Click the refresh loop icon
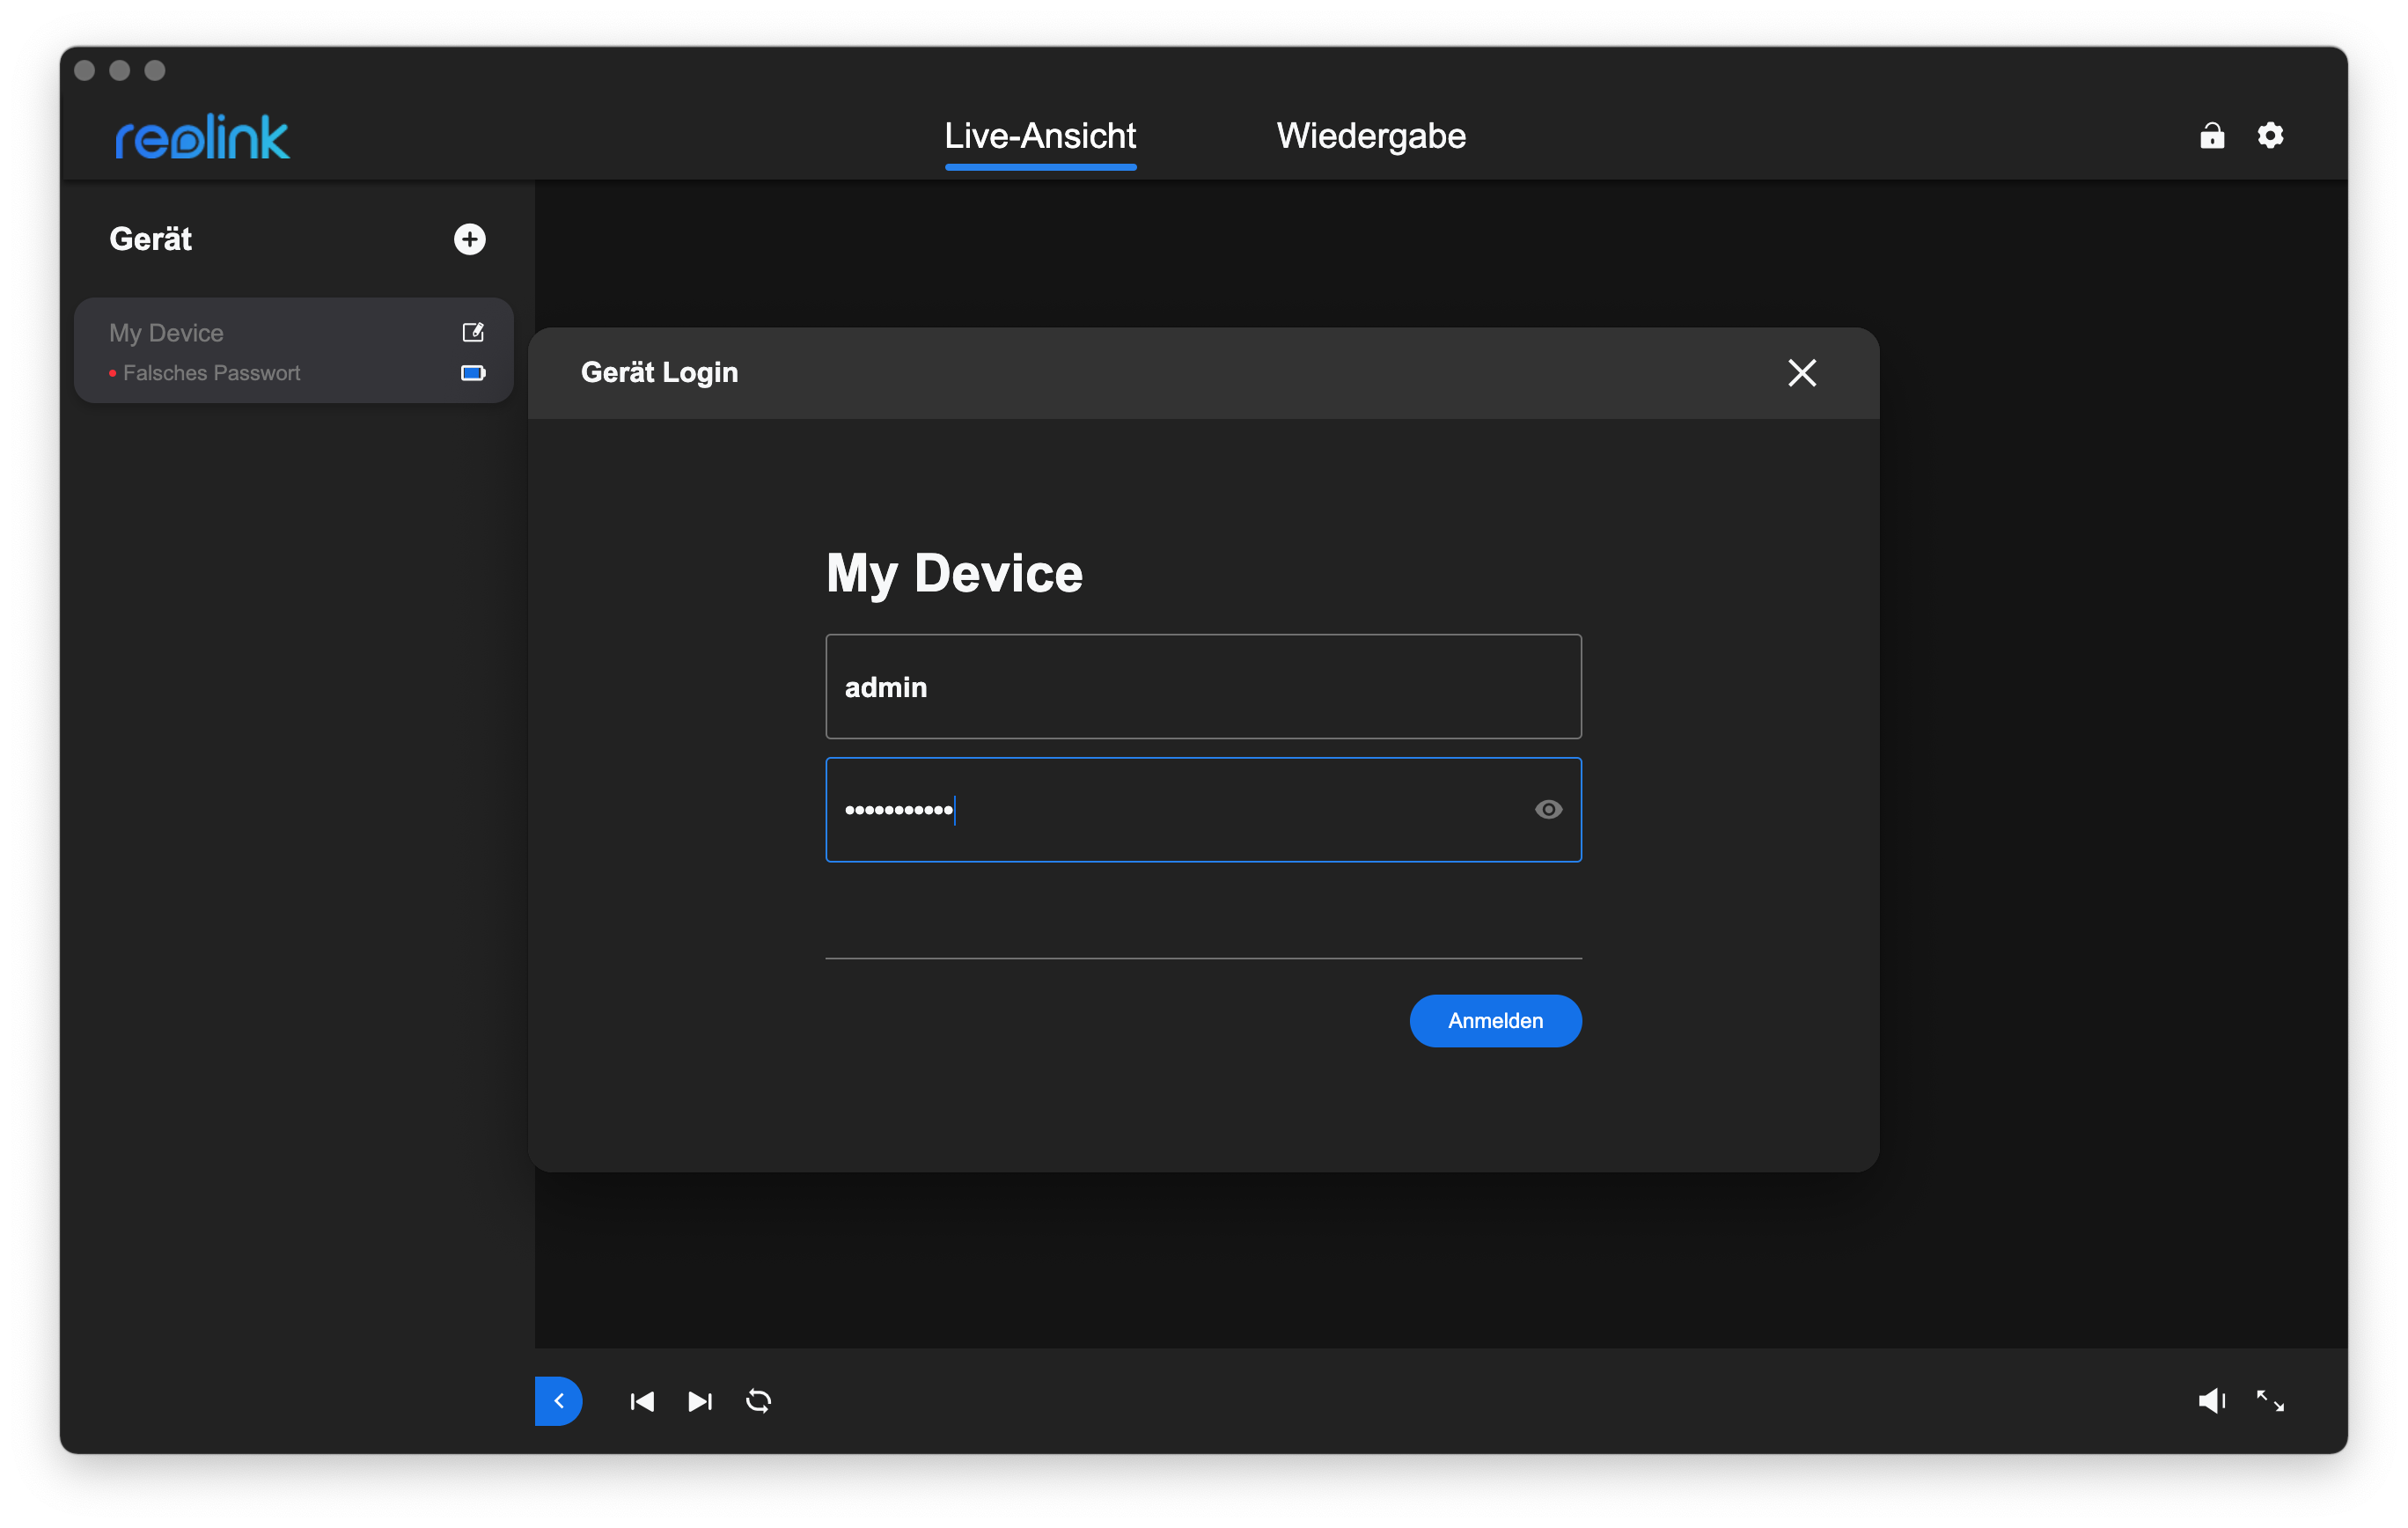2408x1528 pixels. point(759,1401)
